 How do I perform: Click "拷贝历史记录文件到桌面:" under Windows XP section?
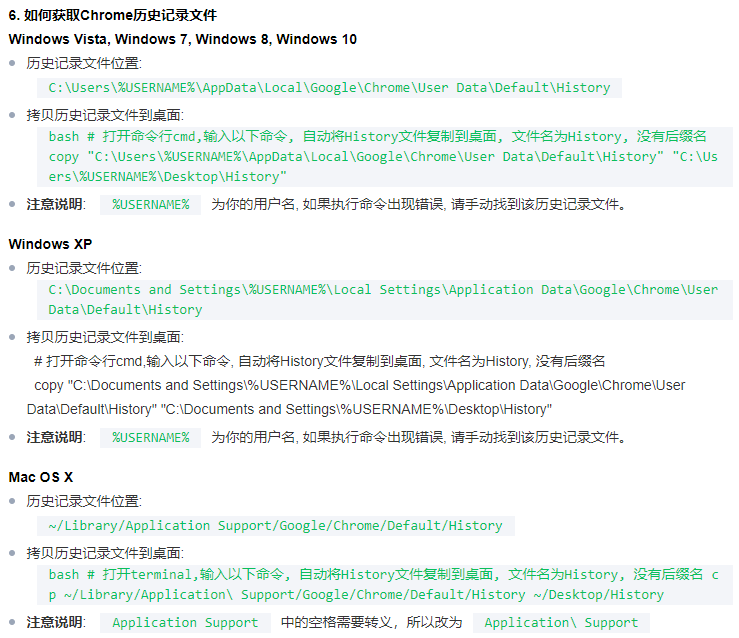105,337
